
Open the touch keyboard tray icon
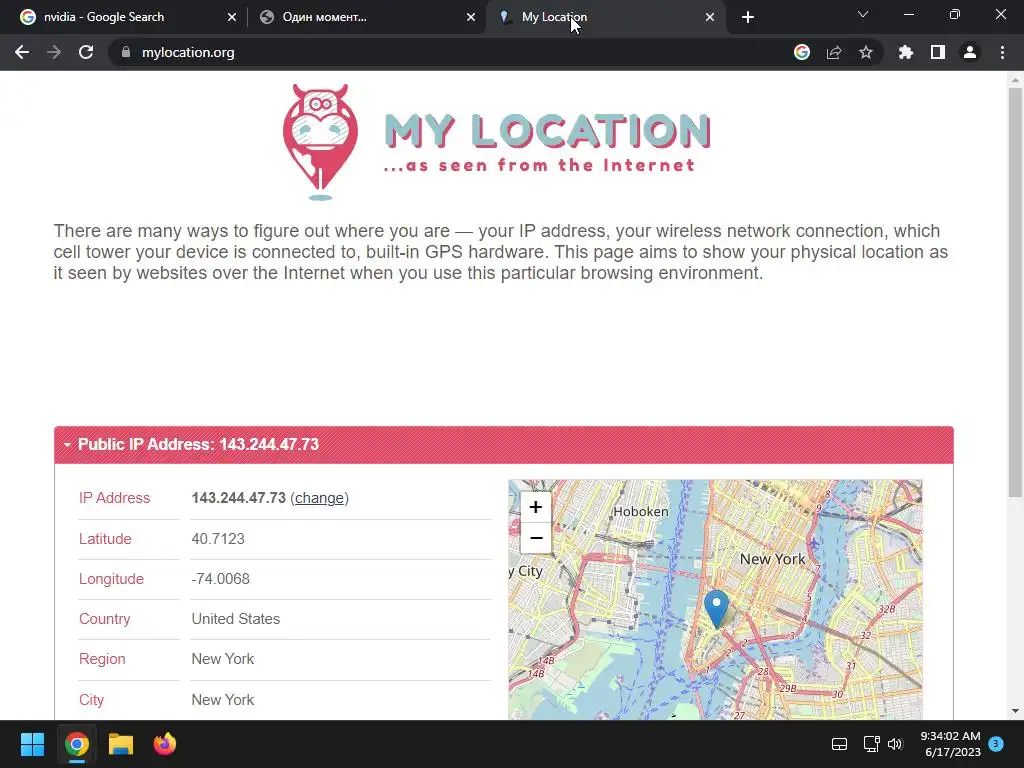point(839,744)
